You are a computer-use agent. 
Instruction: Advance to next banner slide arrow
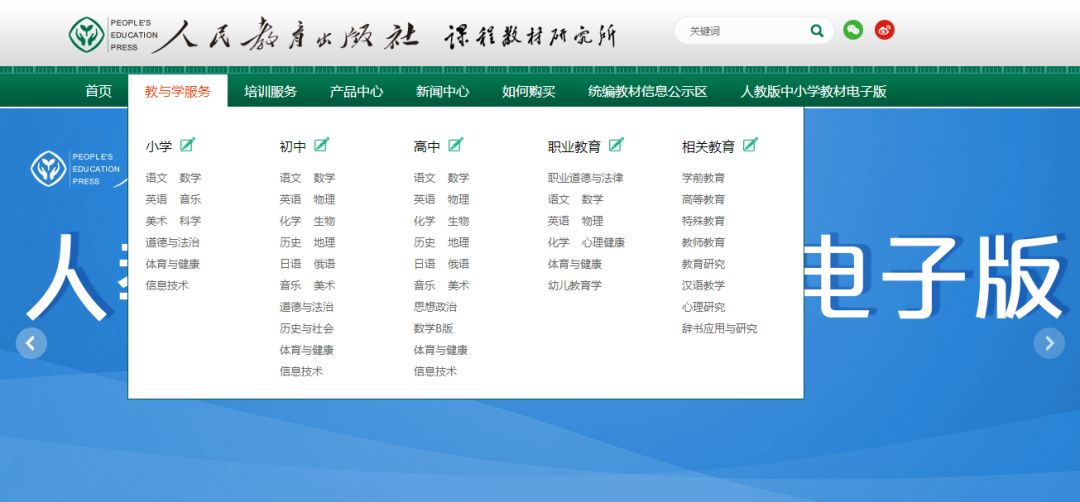coord(1049,343)
